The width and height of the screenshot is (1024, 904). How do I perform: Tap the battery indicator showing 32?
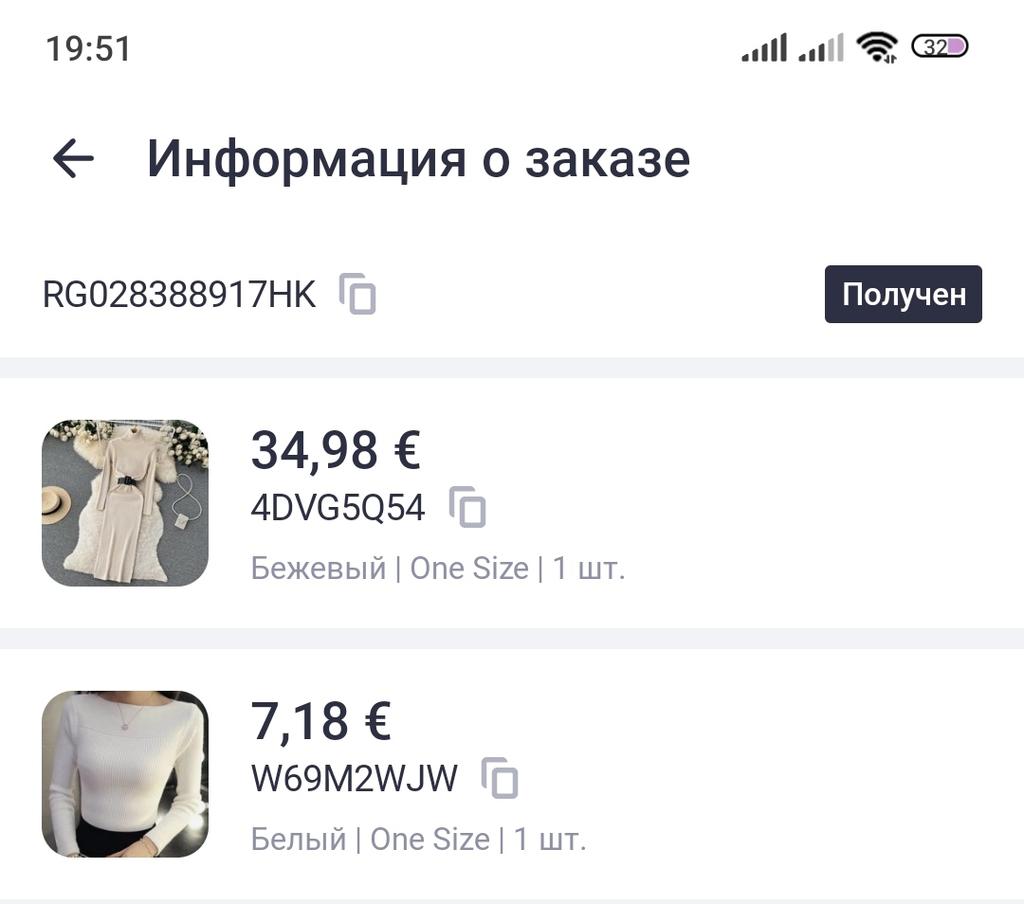[x=939, y=47]
